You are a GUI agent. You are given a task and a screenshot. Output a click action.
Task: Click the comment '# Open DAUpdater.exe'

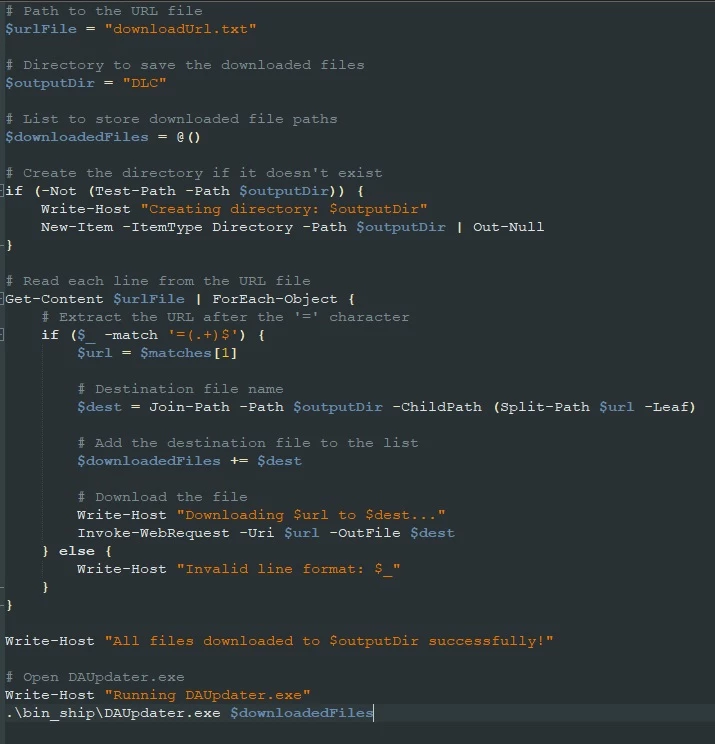[x=95, y=678]
